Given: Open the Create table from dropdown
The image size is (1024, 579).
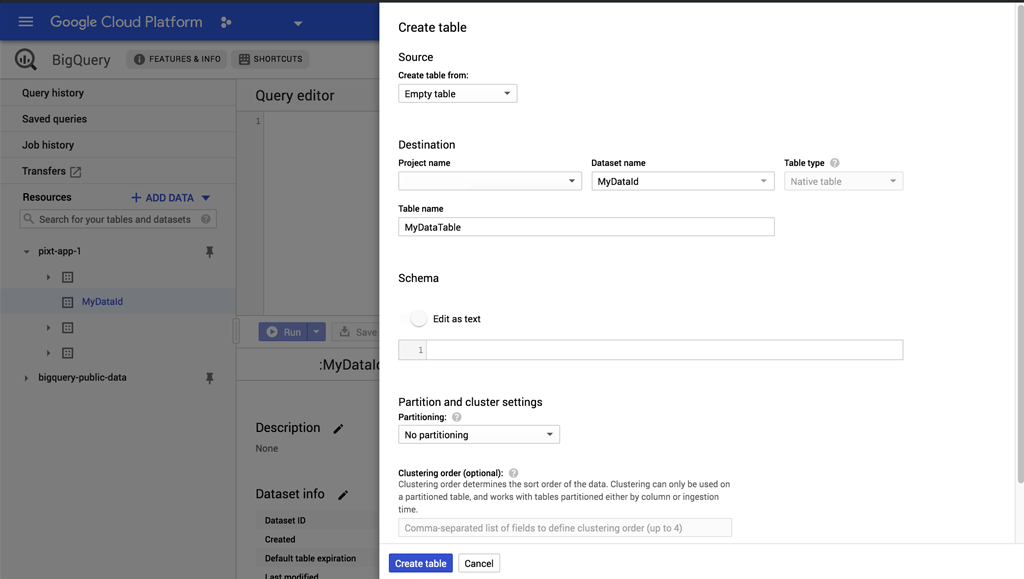Looking at the screenshot, I should 458,93.
